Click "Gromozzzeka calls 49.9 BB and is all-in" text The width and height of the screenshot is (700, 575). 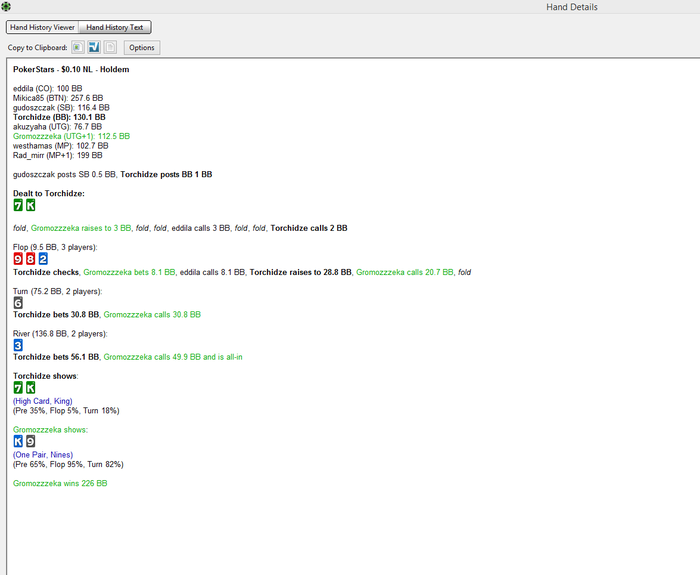(x=173, y=357)
